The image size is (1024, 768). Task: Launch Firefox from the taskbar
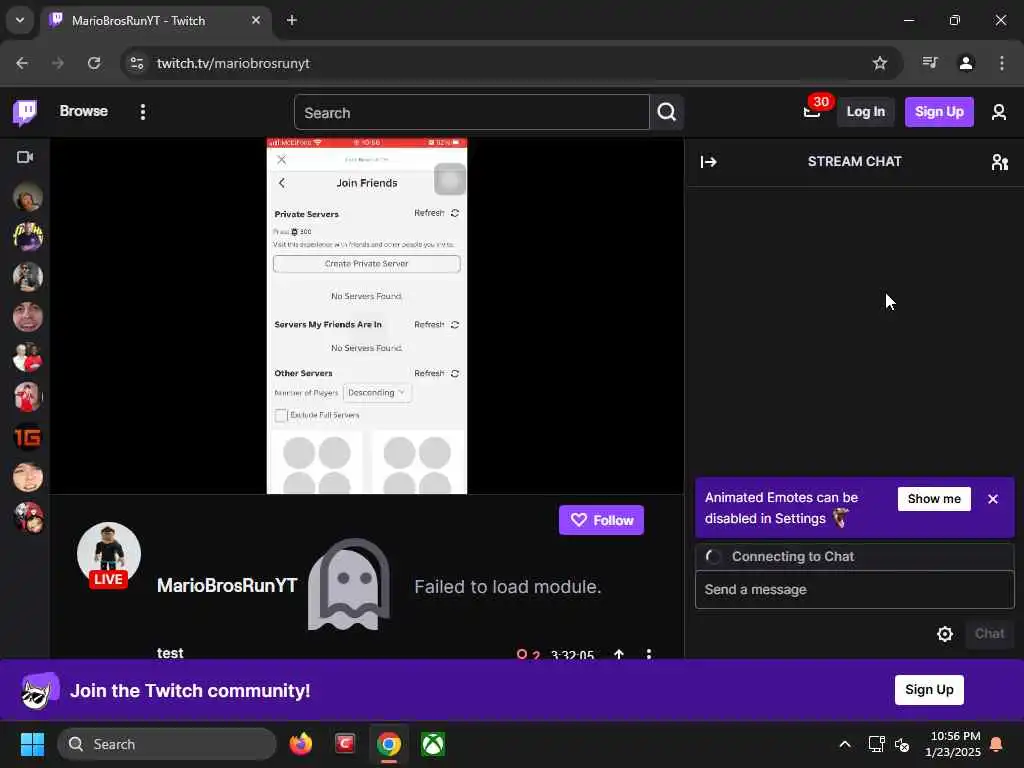[300, 744]
